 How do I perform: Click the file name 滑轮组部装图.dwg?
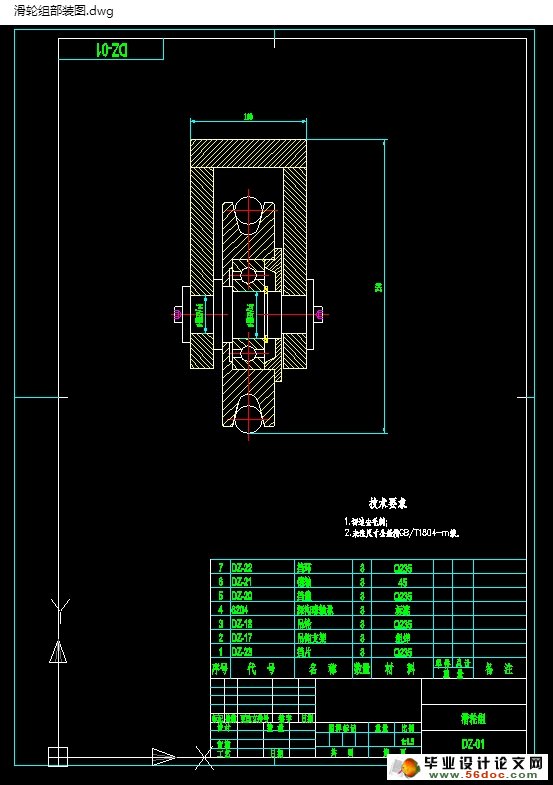coord(64,11)
